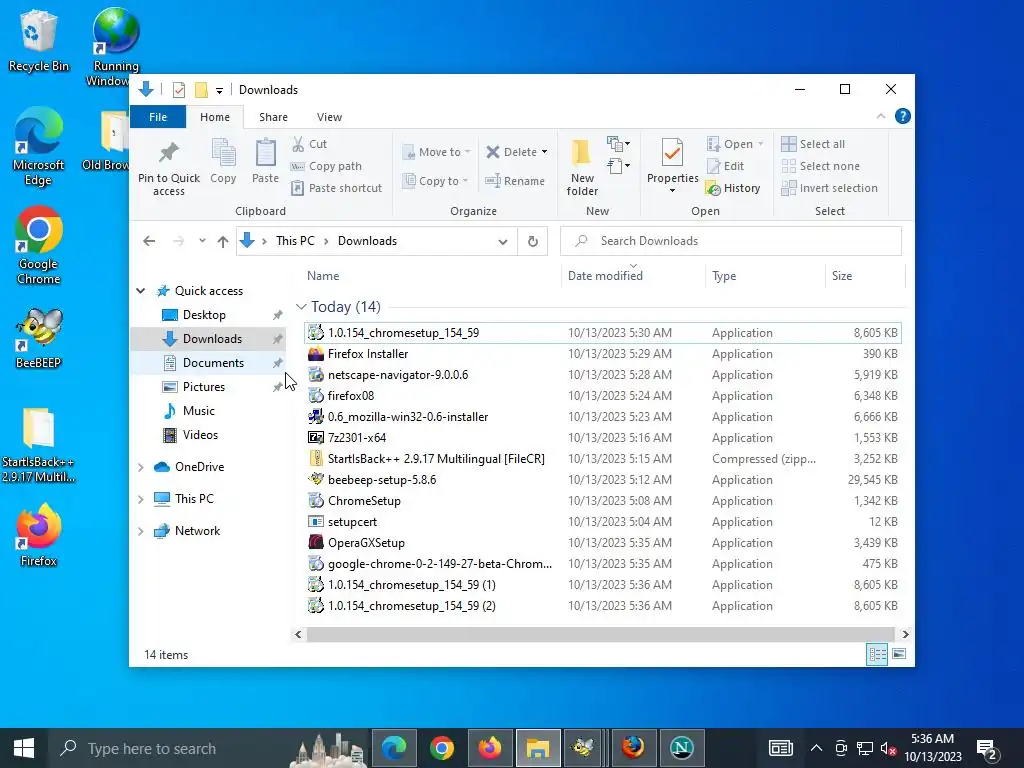Viewport: 1024px width, 768px height.
Task: Open the Windows Start menu
Action: 24,748
